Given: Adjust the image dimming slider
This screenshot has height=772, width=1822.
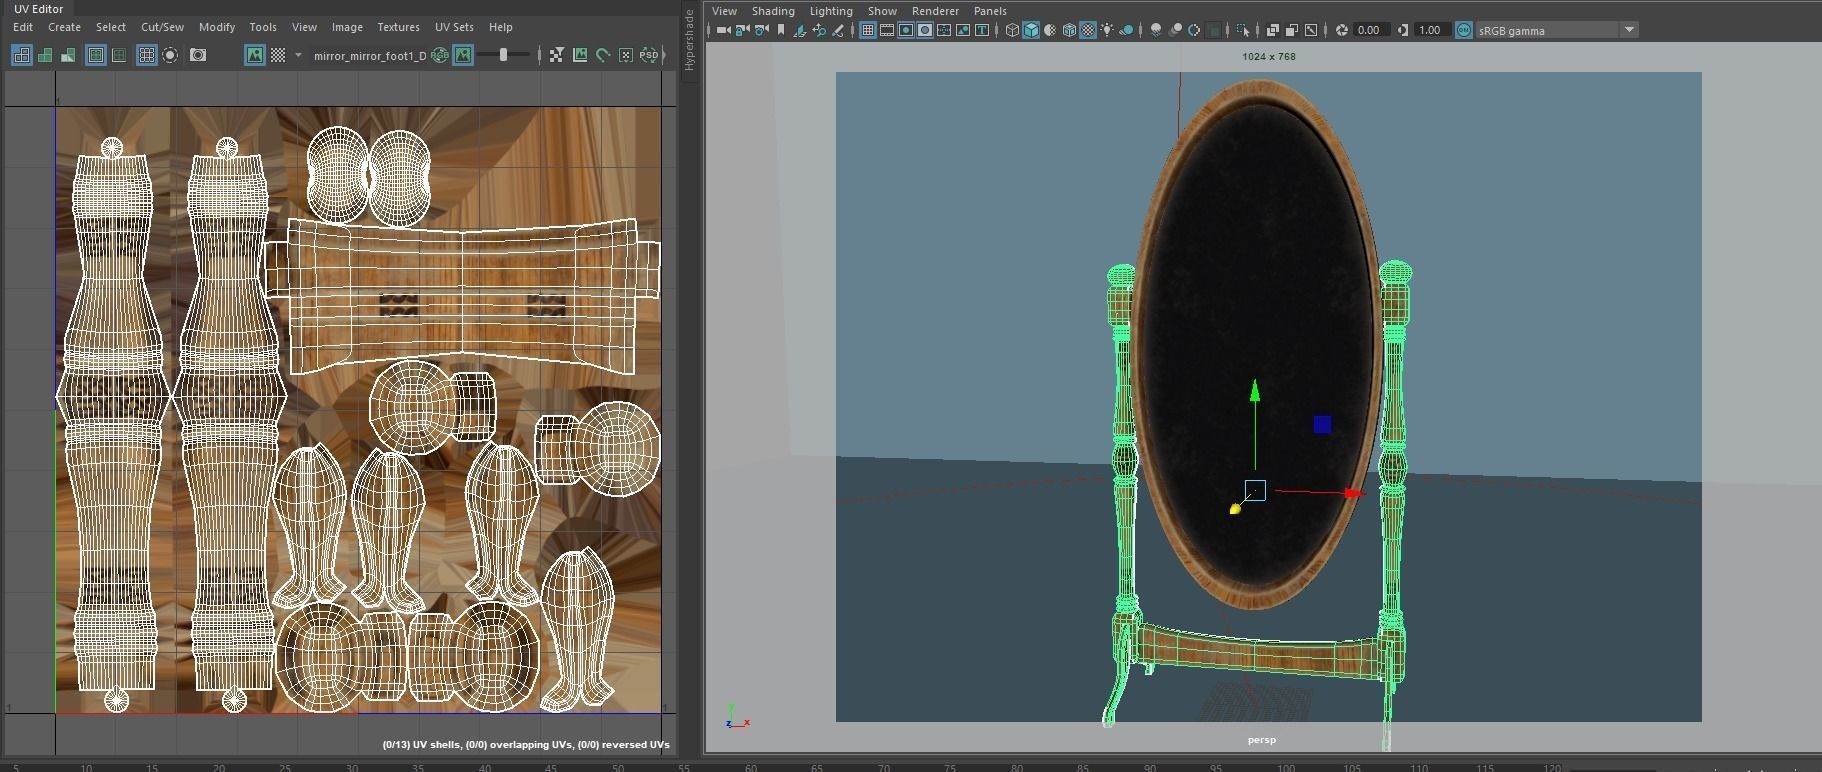Looking at the screenshot, I should pyautogui.click(x=503, y=55).
